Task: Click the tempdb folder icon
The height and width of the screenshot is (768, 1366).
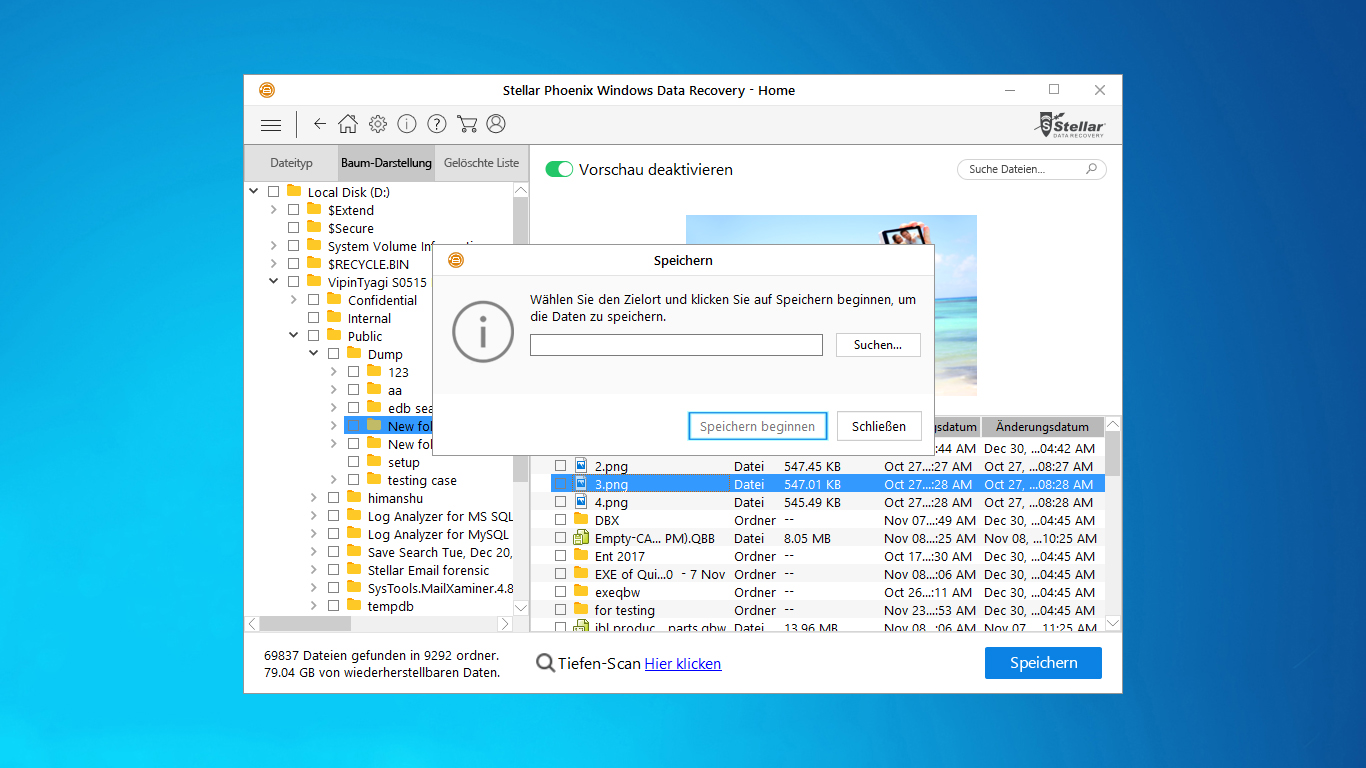Action: pyautogui.click(x=354, y=605)
